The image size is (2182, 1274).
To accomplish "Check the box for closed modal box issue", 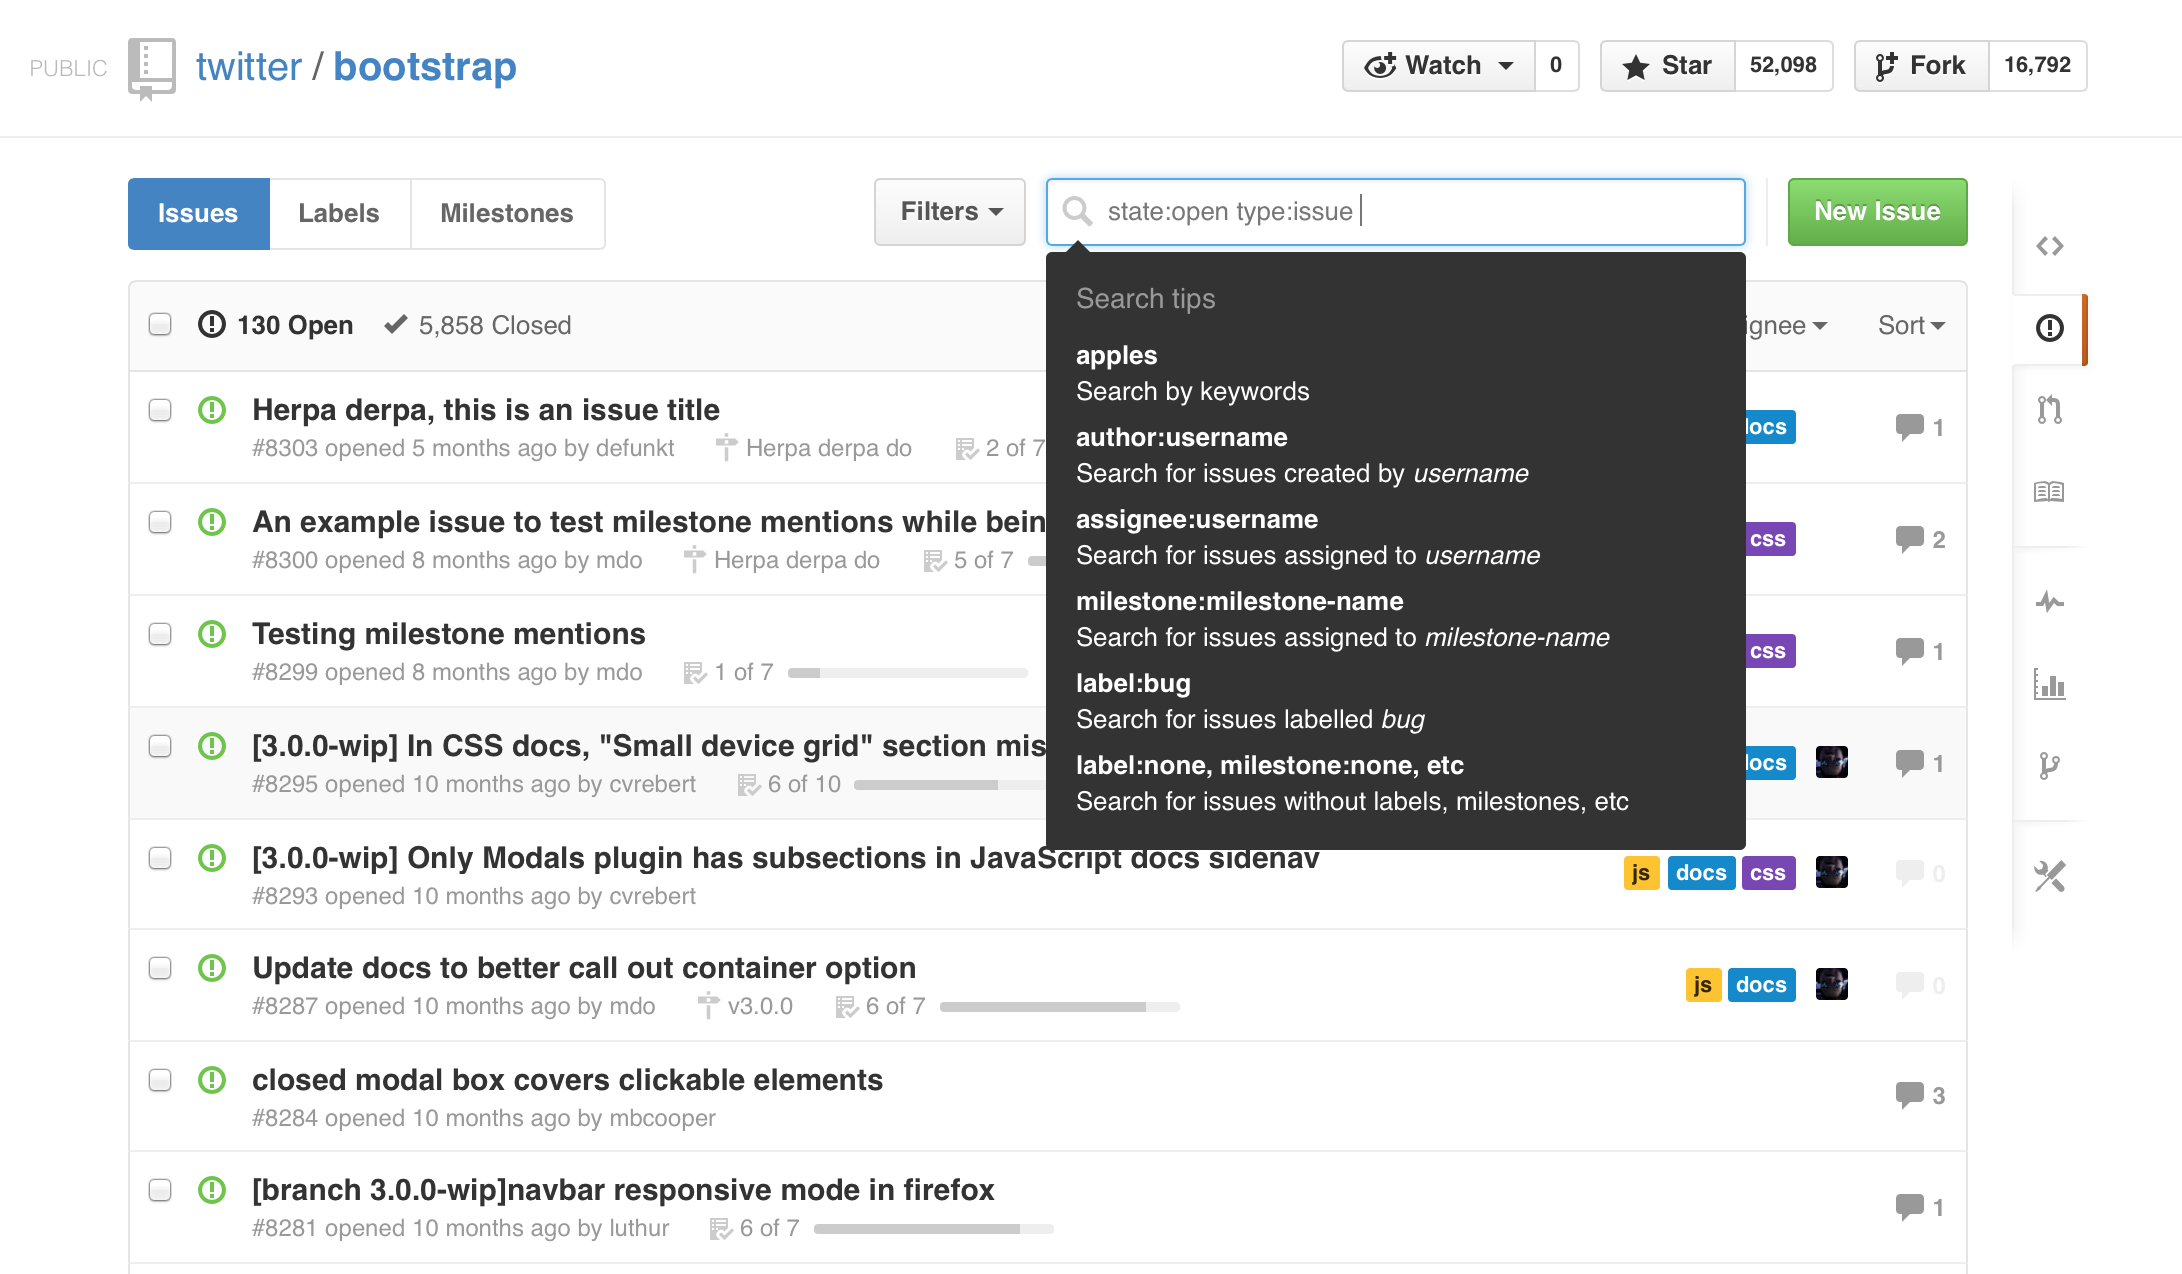I will [160, 1080].
